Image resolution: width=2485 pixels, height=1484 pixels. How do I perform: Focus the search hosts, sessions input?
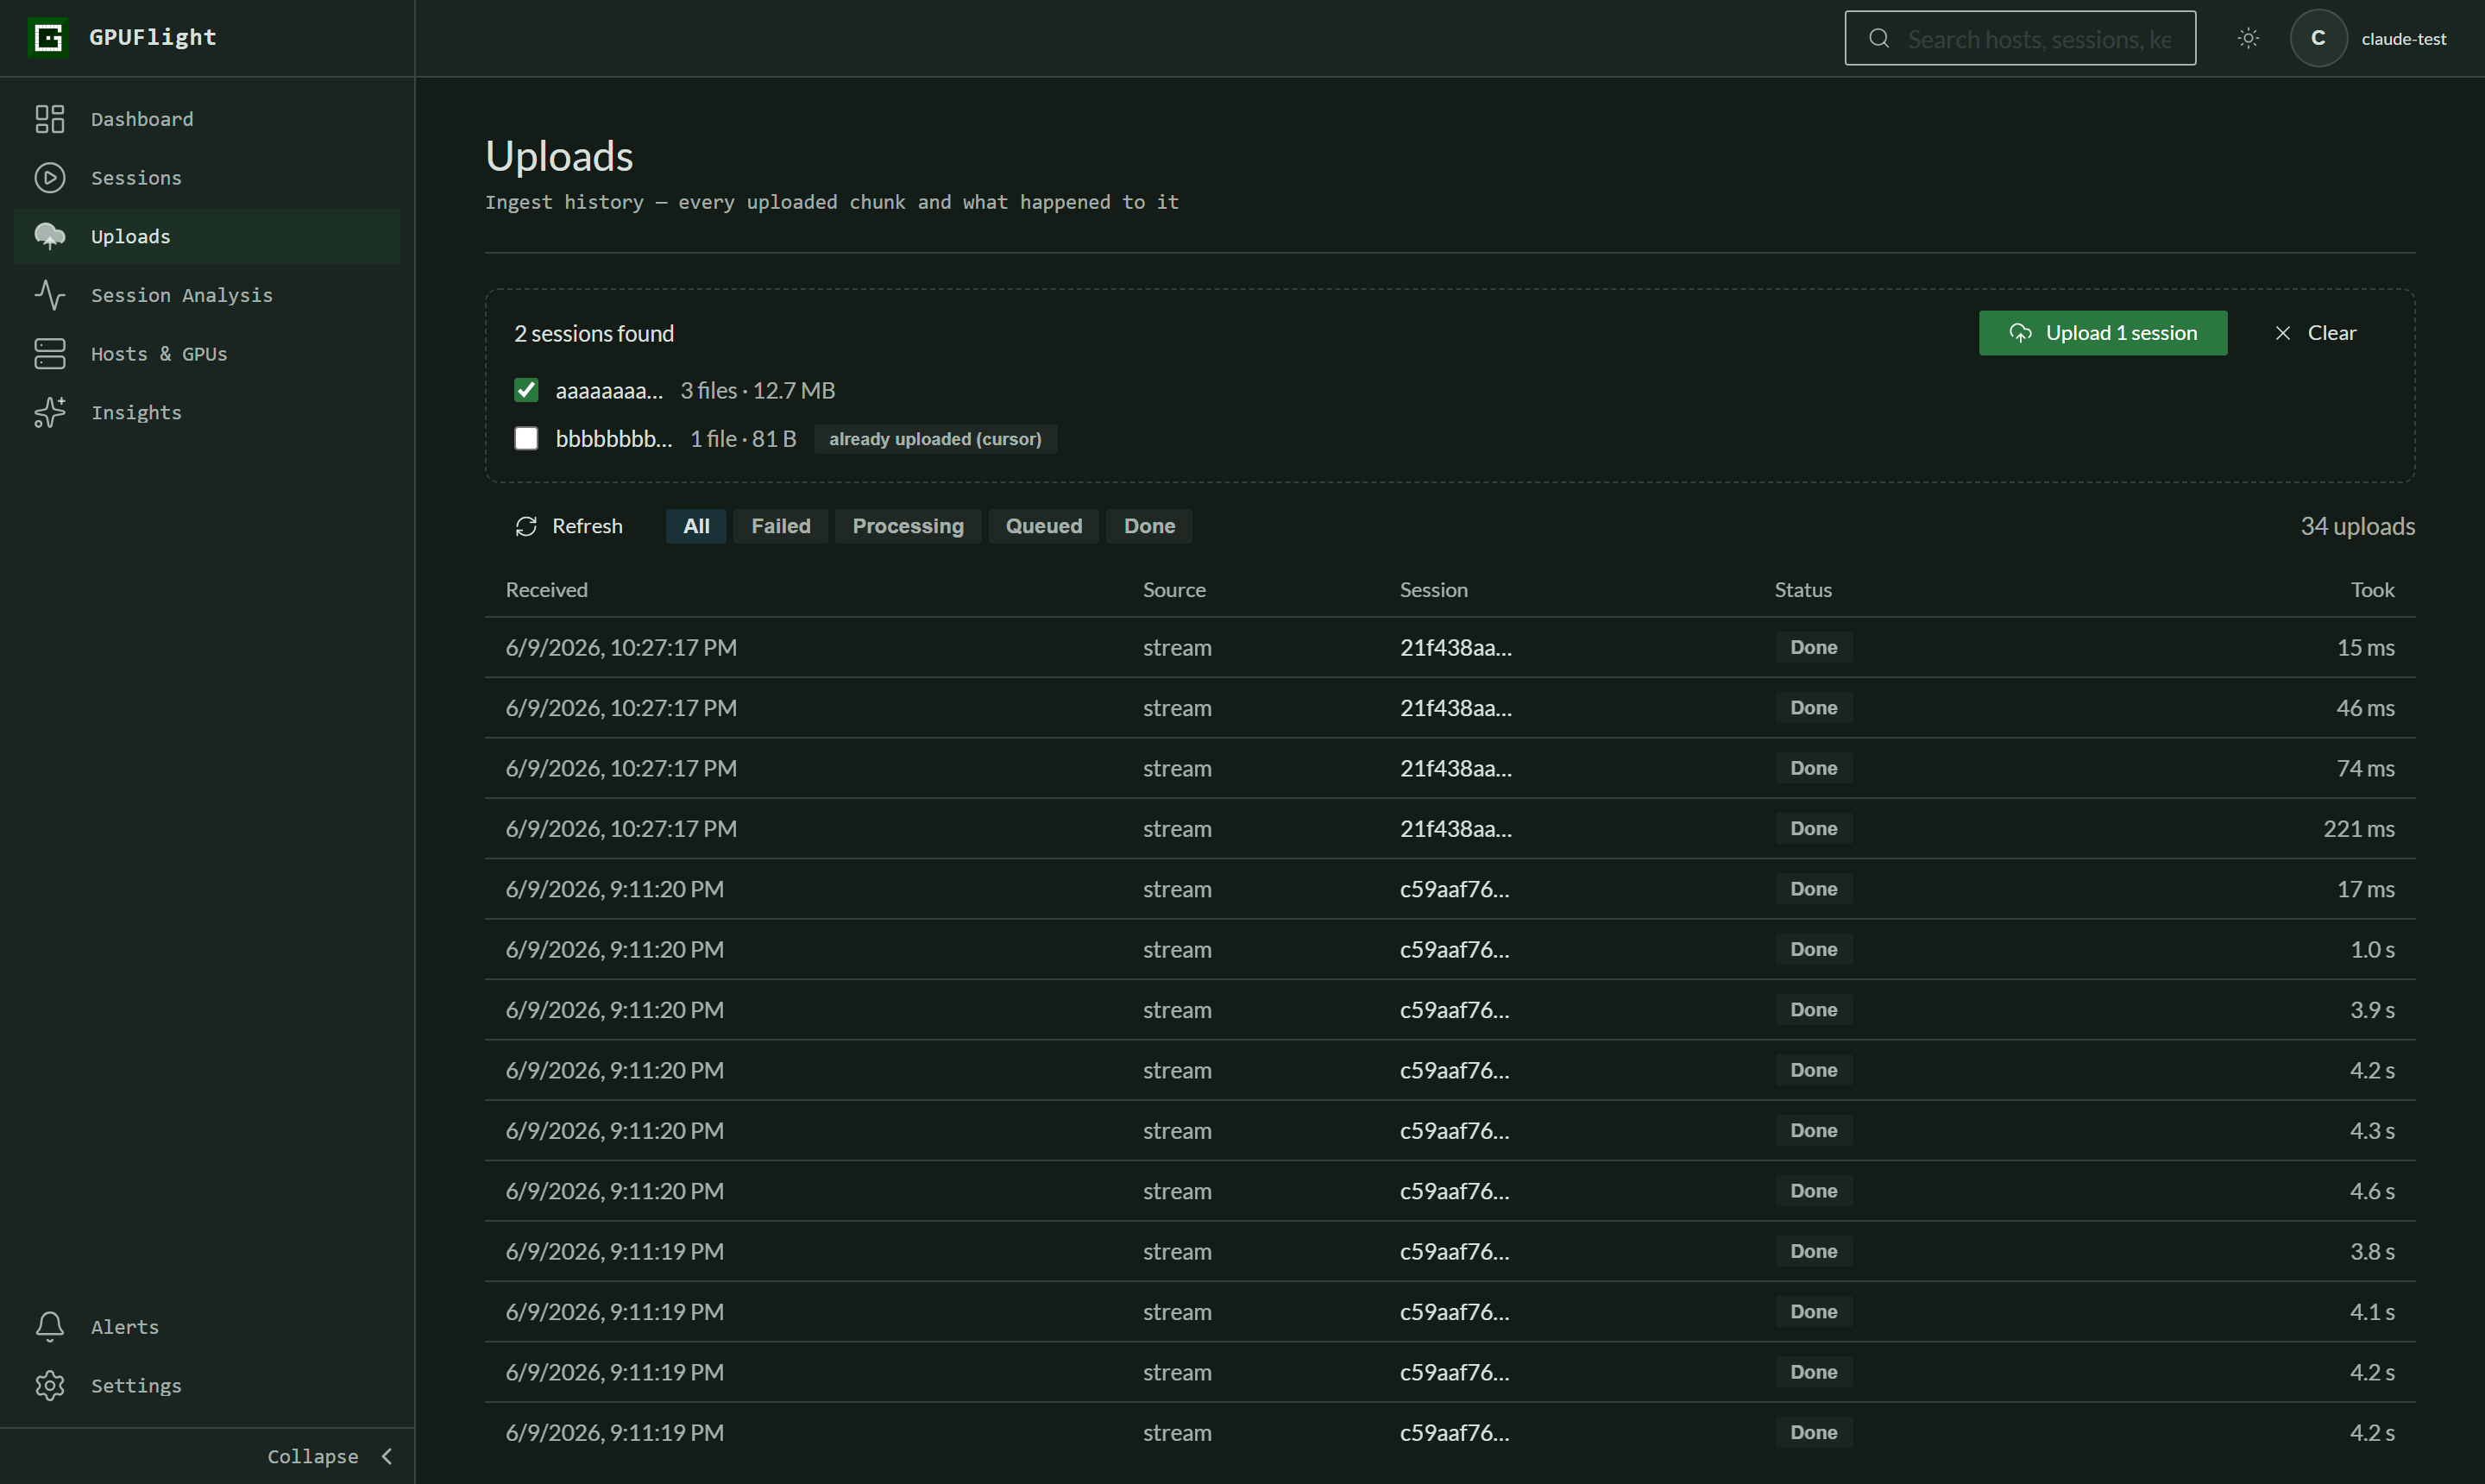(x=2020, y=38)
